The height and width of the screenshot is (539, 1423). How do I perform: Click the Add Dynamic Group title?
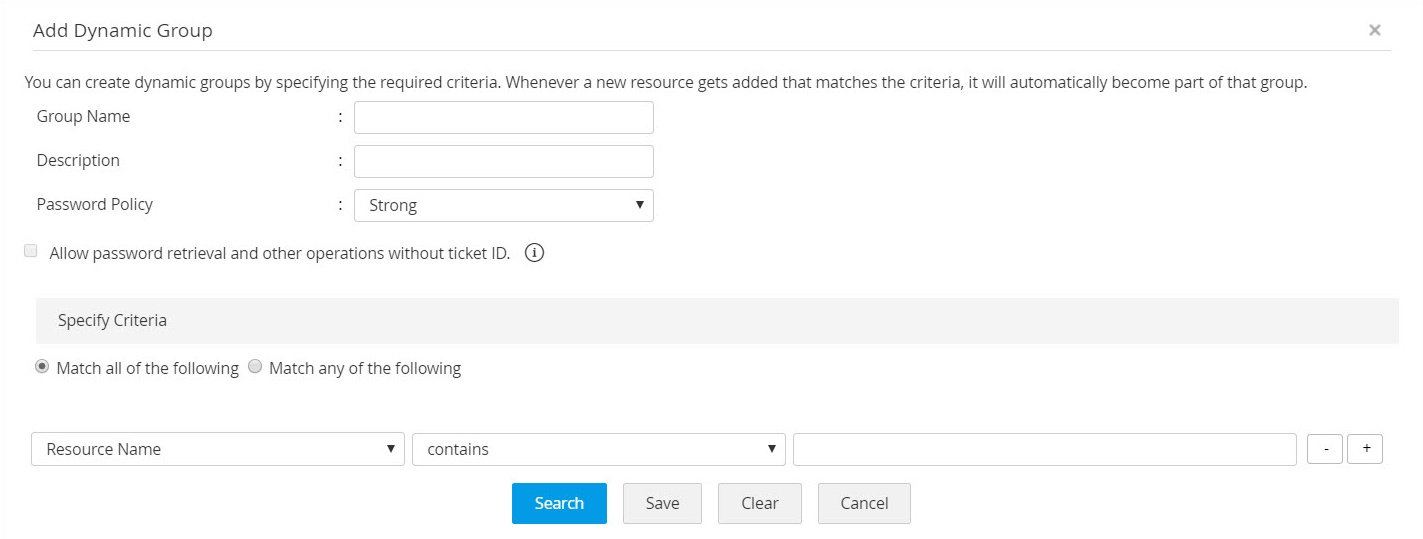[123, 30]
